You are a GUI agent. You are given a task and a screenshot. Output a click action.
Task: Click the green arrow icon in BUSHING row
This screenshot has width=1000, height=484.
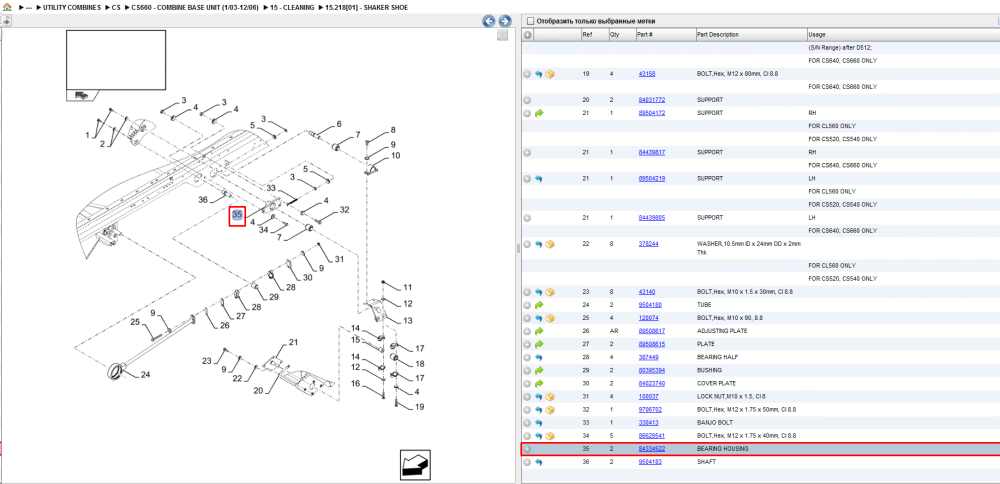pos(538,370)
